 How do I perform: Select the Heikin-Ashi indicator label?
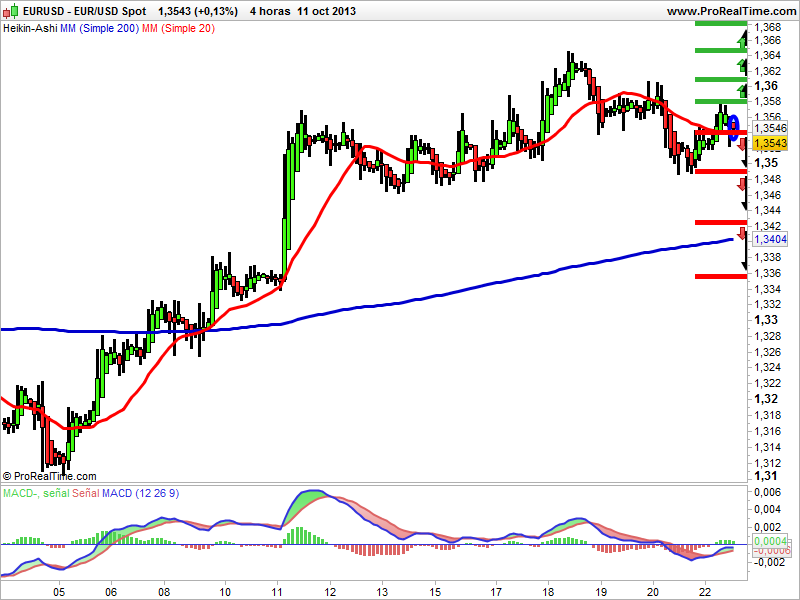[x=30, y=29]
